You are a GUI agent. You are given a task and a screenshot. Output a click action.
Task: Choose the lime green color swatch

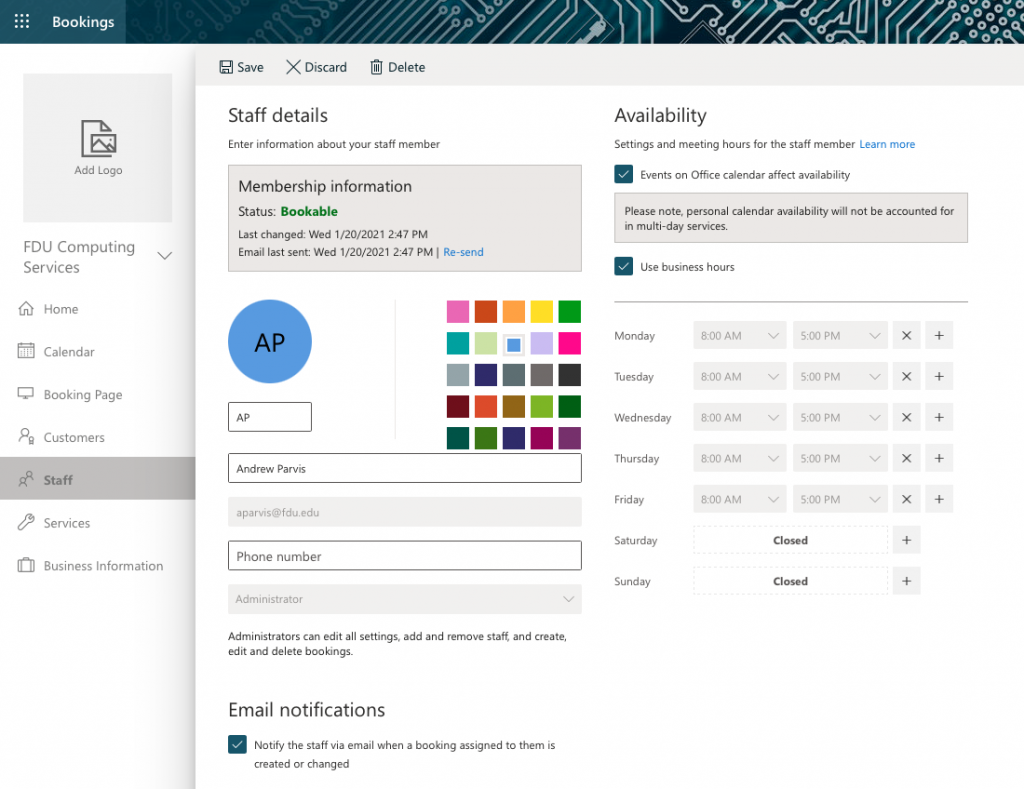pos(541,406)
